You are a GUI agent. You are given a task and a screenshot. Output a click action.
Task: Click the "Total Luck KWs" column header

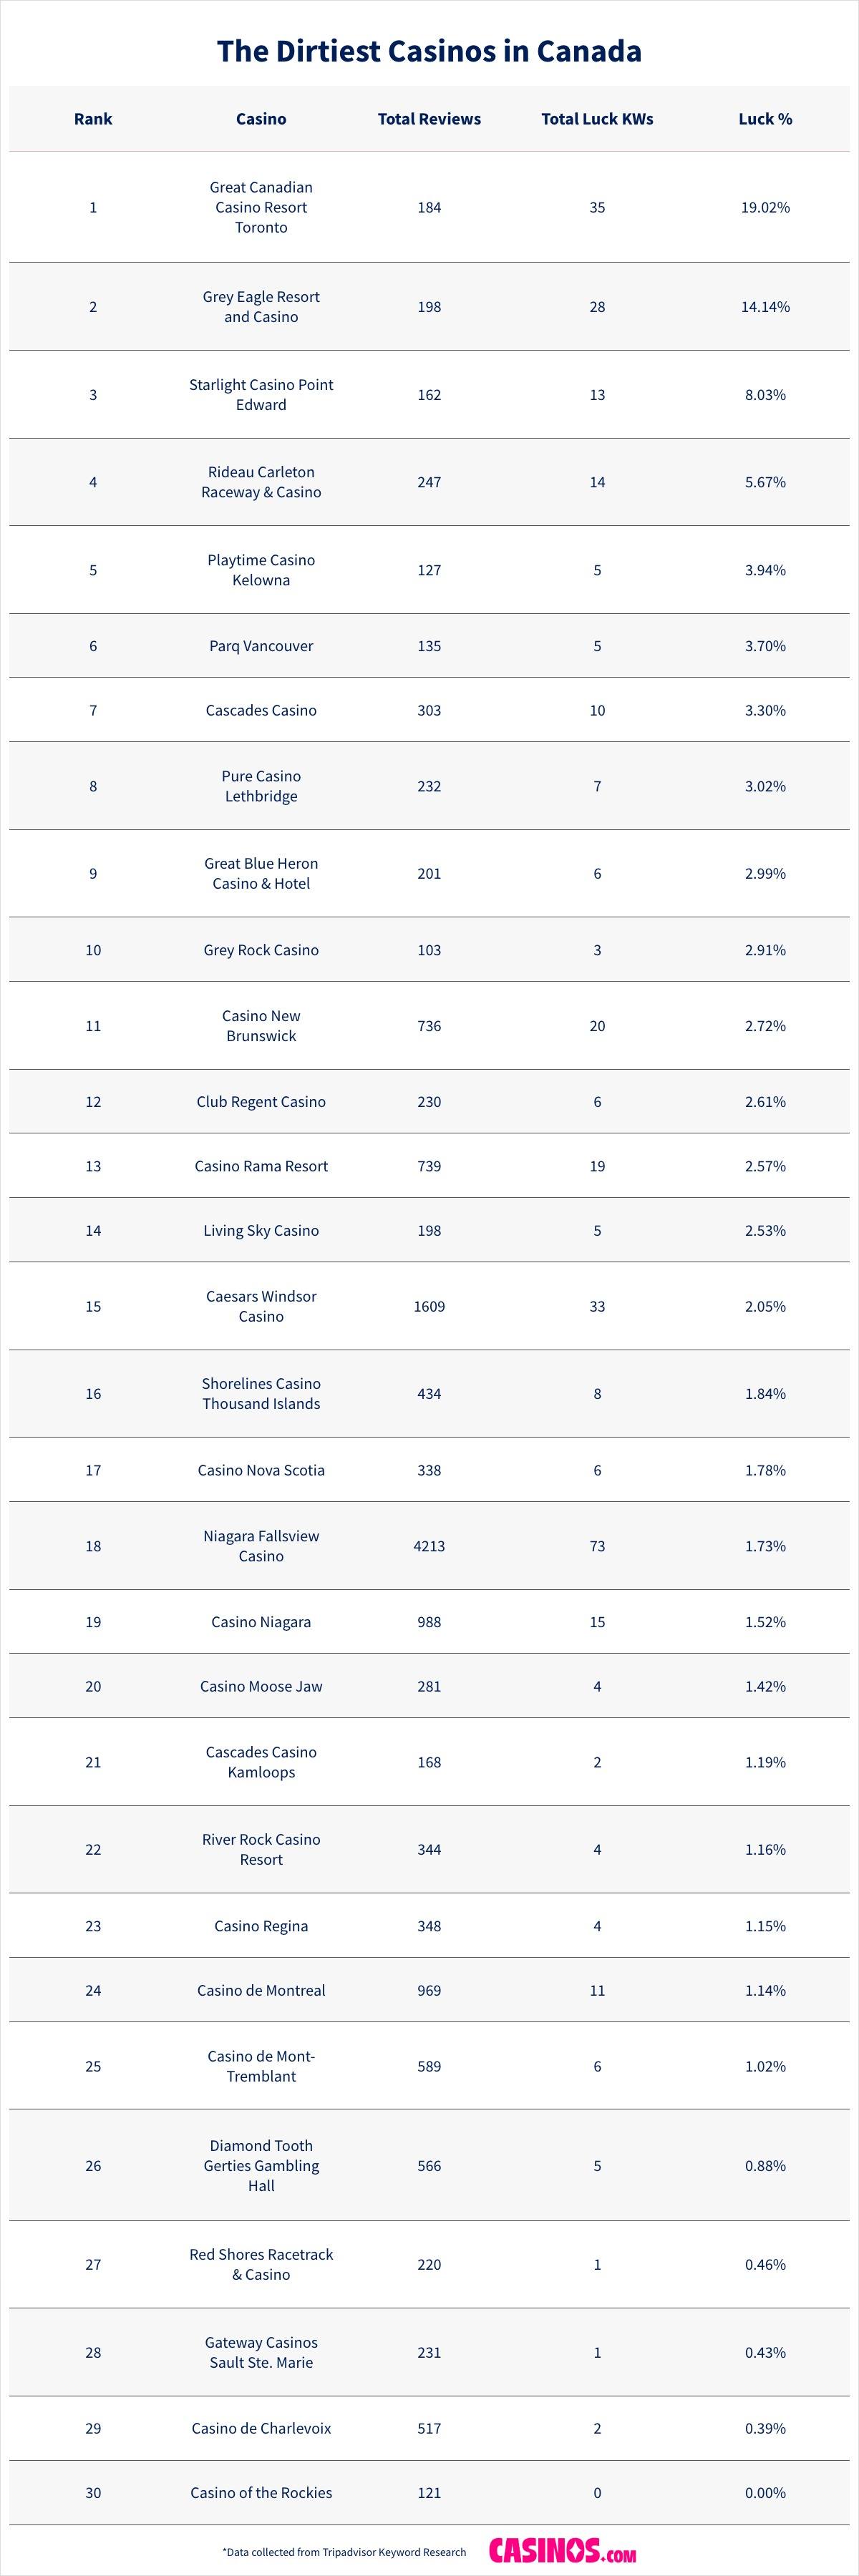[597, 119]
